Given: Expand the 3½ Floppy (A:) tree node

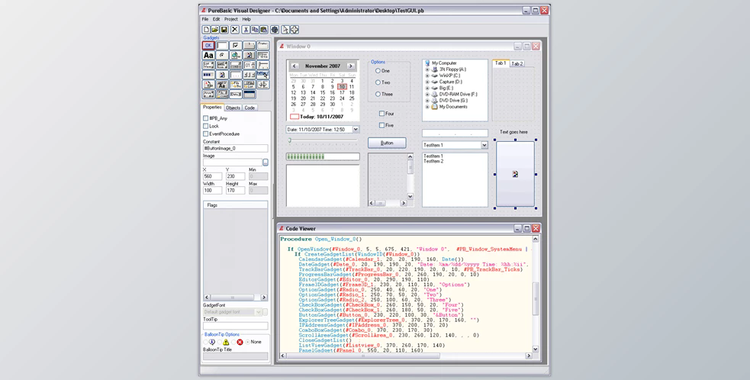Looking at the screenshot, I should [427, 69].
